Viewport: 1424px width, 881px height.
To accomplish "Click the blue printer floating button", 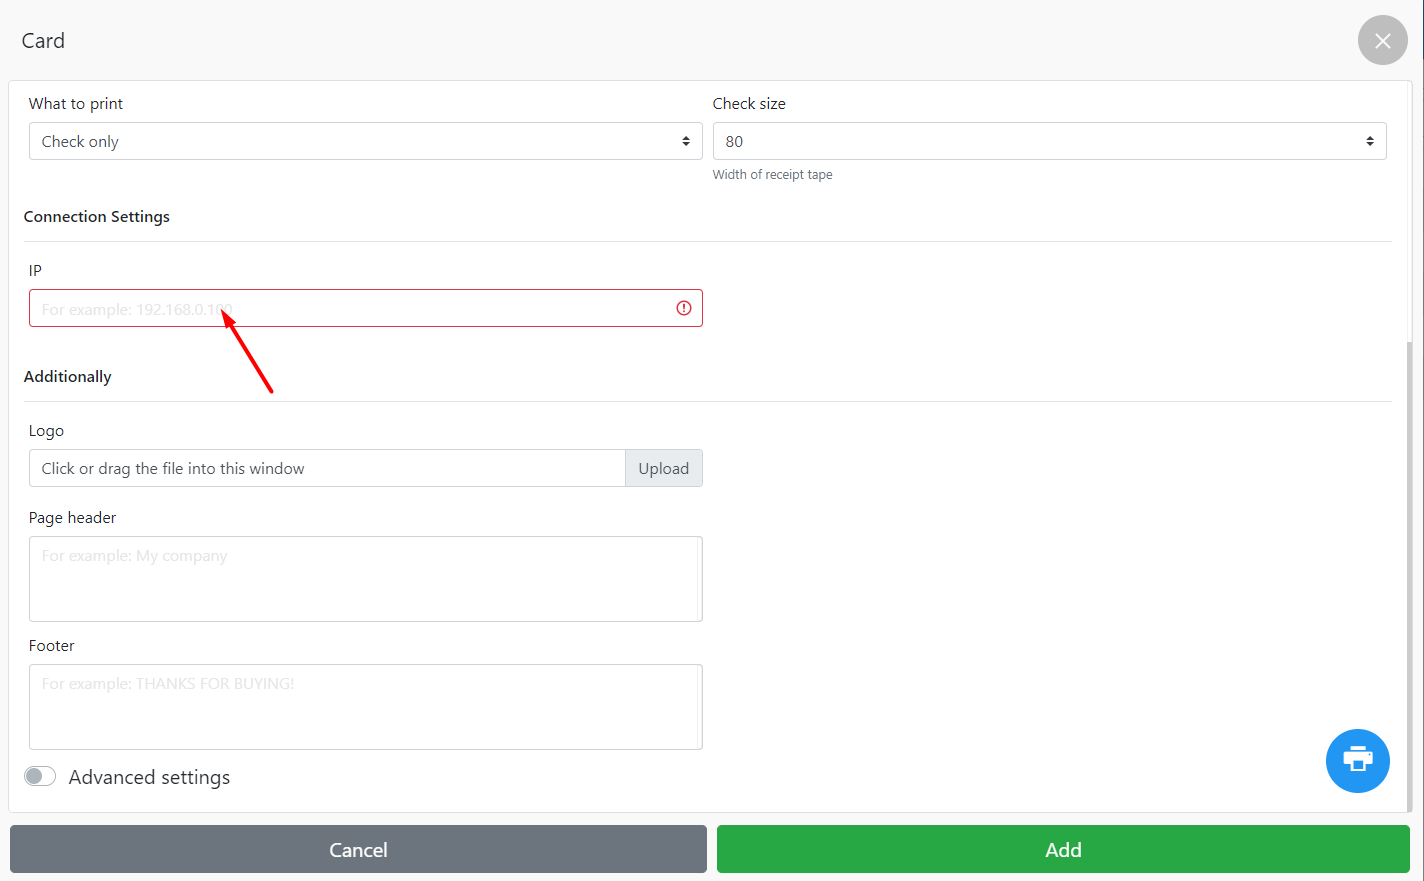I will pos(1357,760).
